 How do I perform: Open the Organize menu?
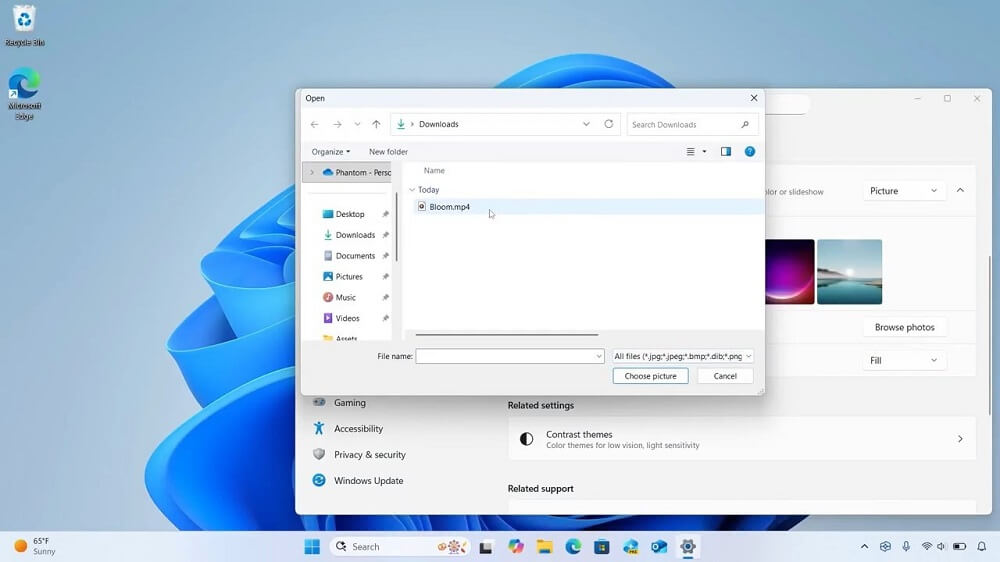tap(330, 152)
